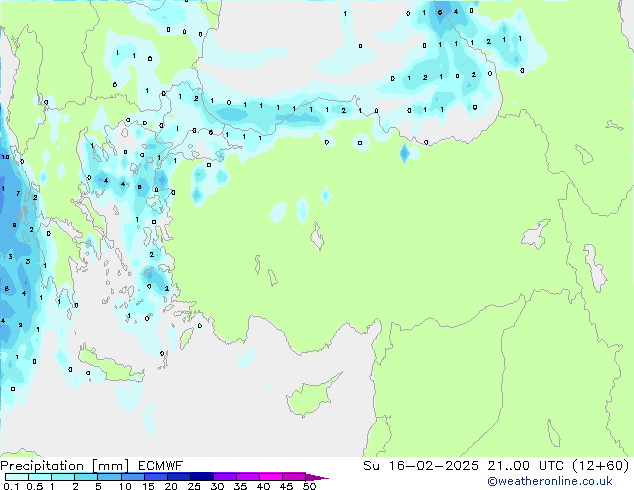
Task: Select the 30–35 mm purple legend swatch
Action: click(x=225, y=477)
